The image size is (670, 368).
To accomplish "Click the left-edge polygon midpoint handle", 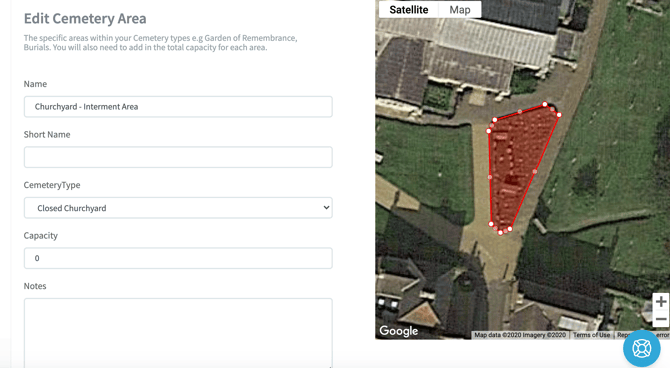I will [490, 177].
